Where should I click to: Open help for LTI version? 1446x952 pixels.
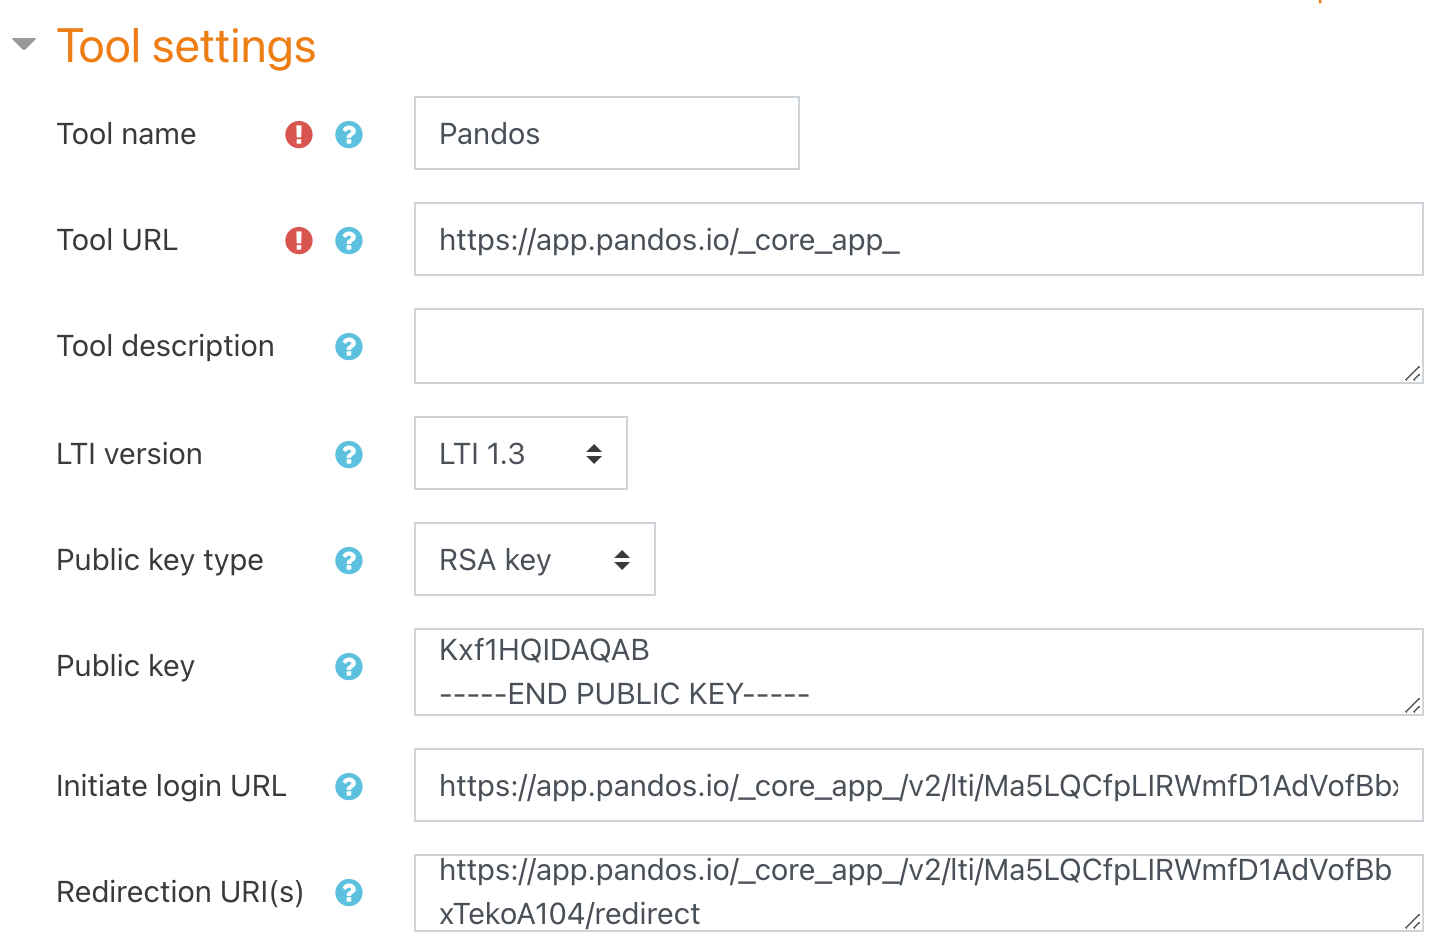pyautogui.click(x=349, y=454)
